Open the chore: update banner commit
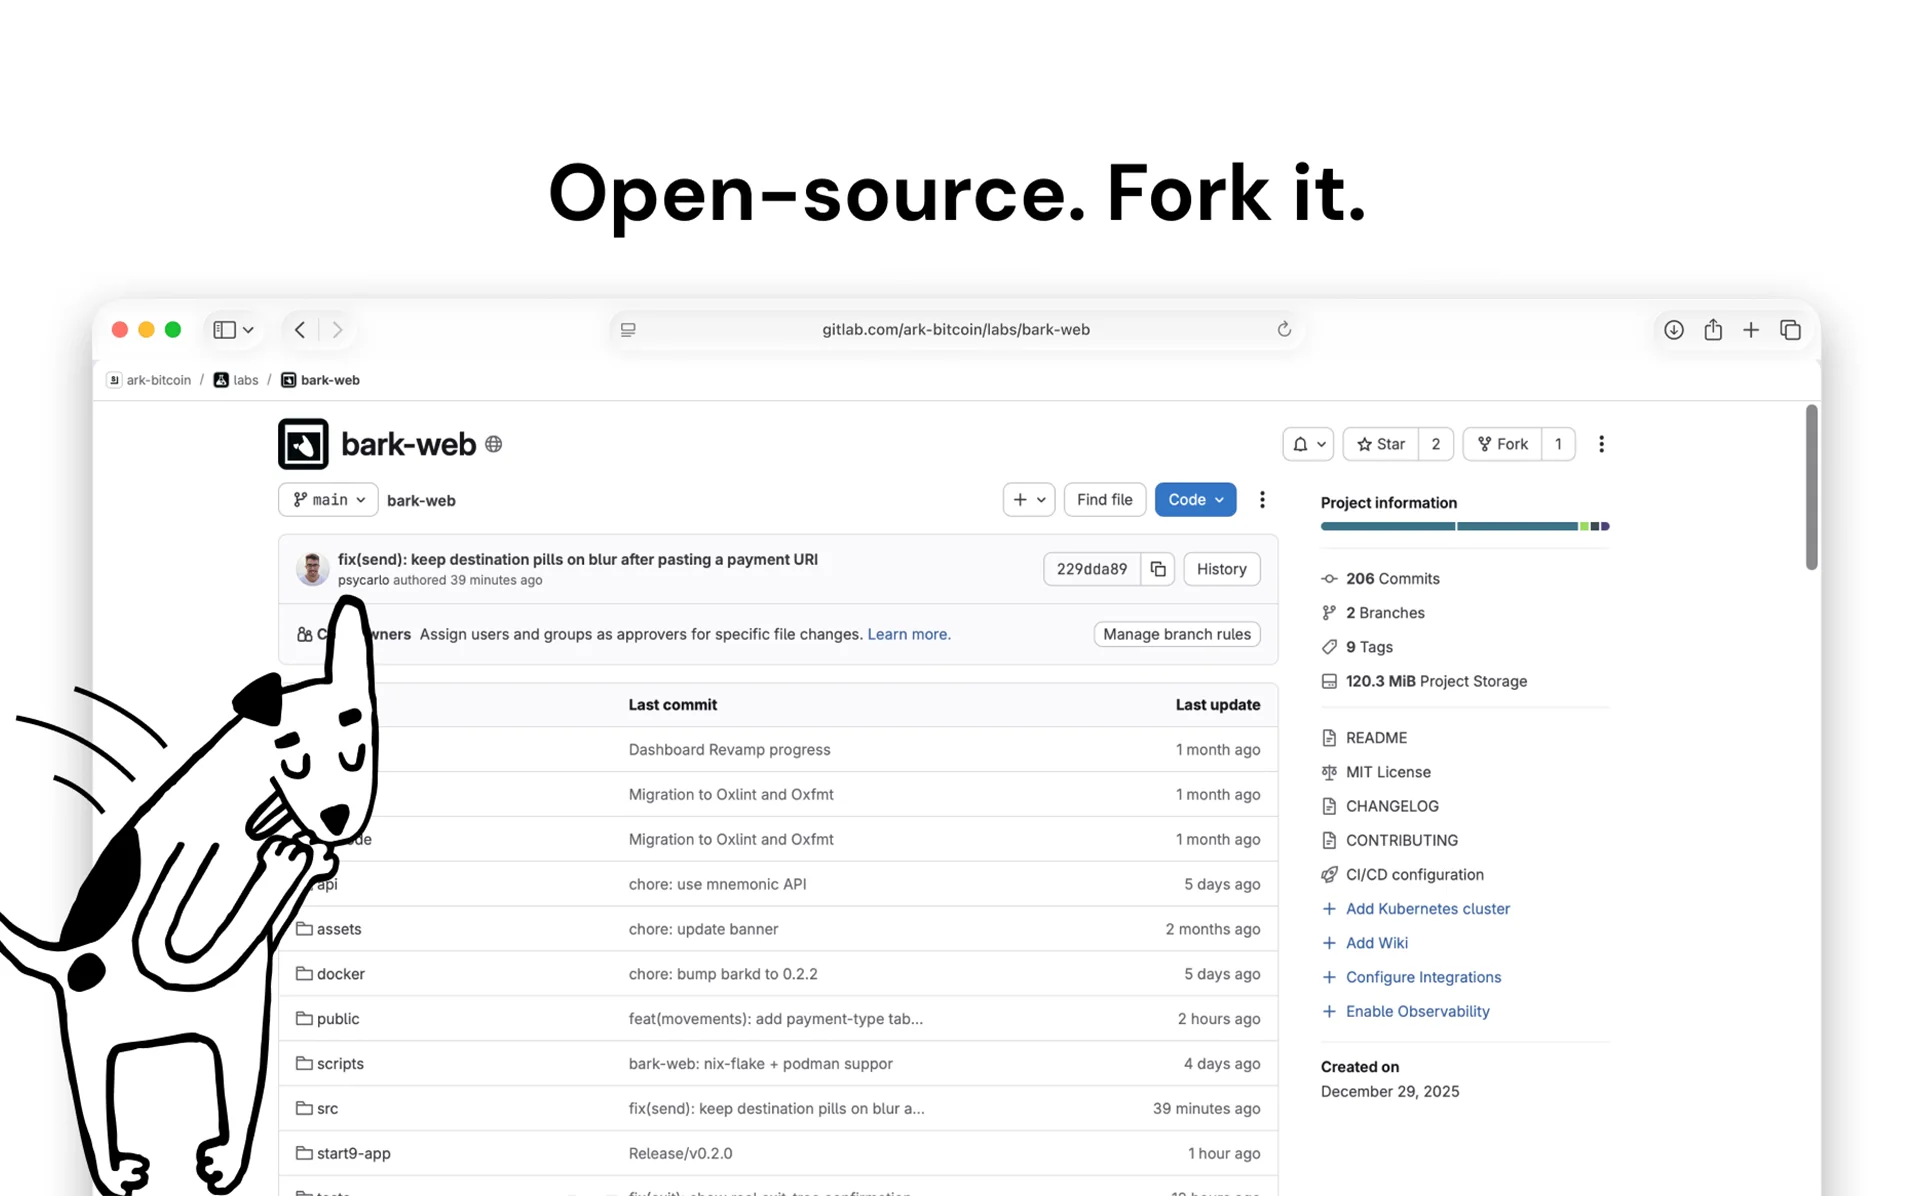The width and height of the screenshot is (1913, 1196). pyautogui.click(x=703, y=929)
